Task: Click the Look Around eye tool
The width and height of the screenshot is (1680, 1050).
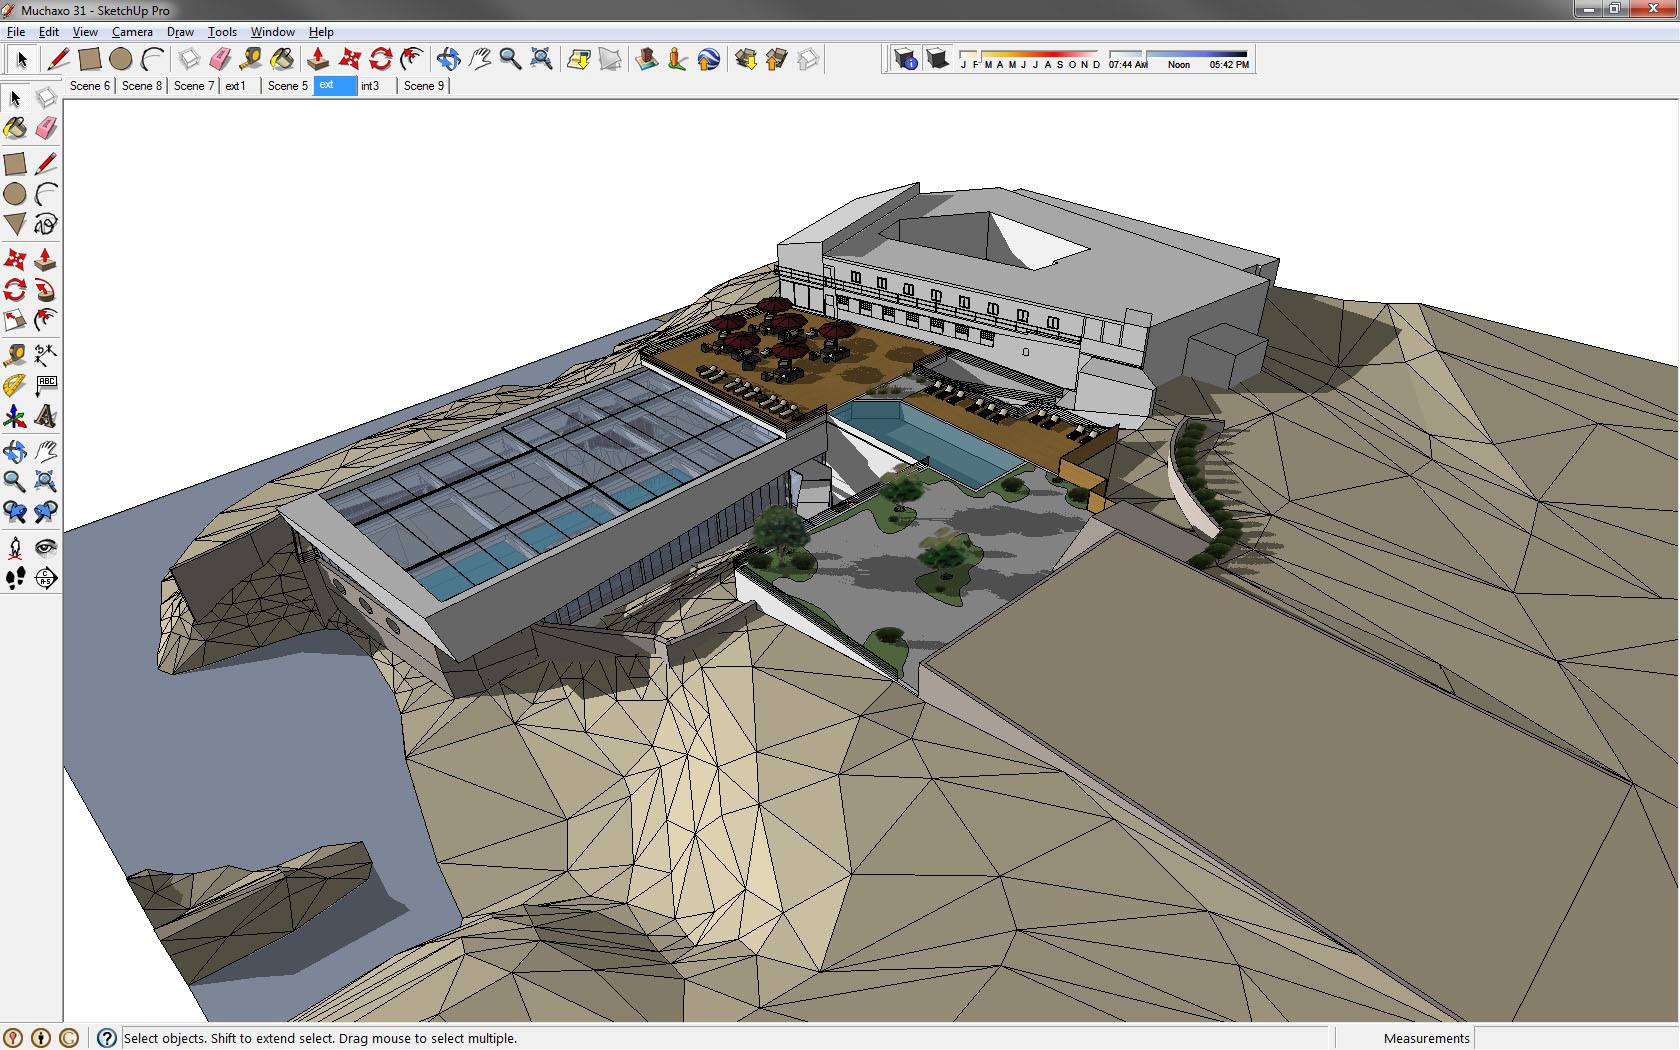Action: tap(45, 547)
